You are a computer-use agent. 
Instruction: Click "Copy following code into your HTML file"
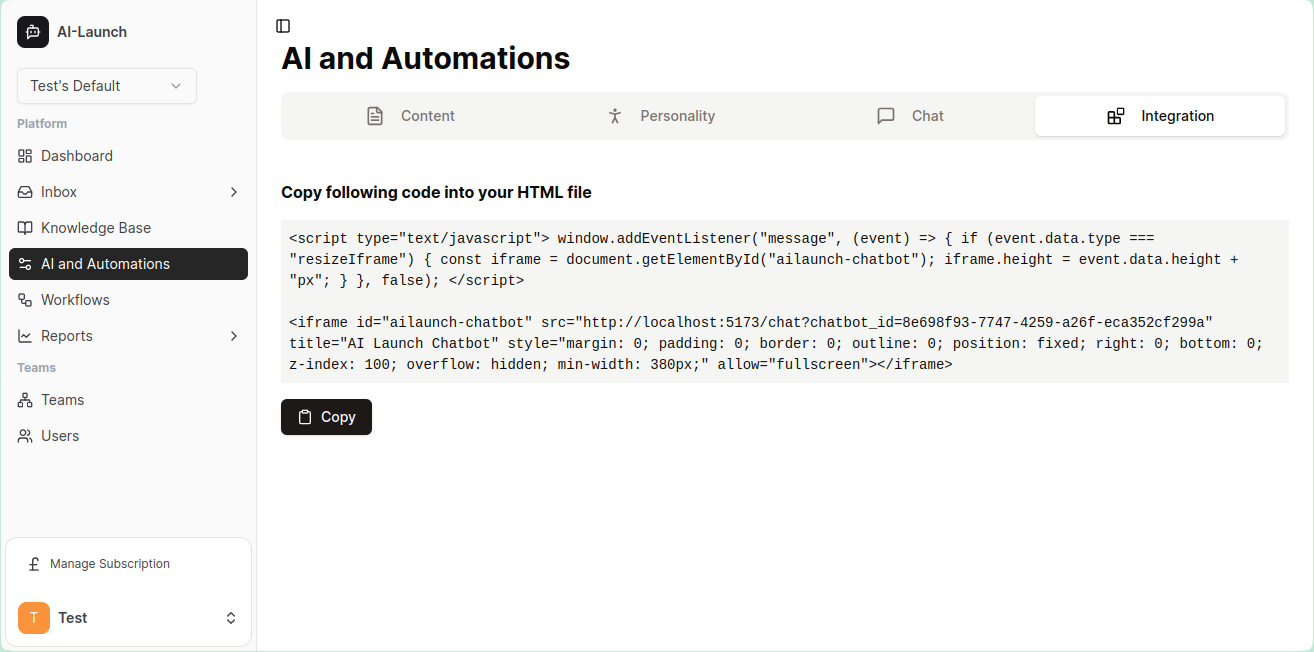(x=436, y=192)
